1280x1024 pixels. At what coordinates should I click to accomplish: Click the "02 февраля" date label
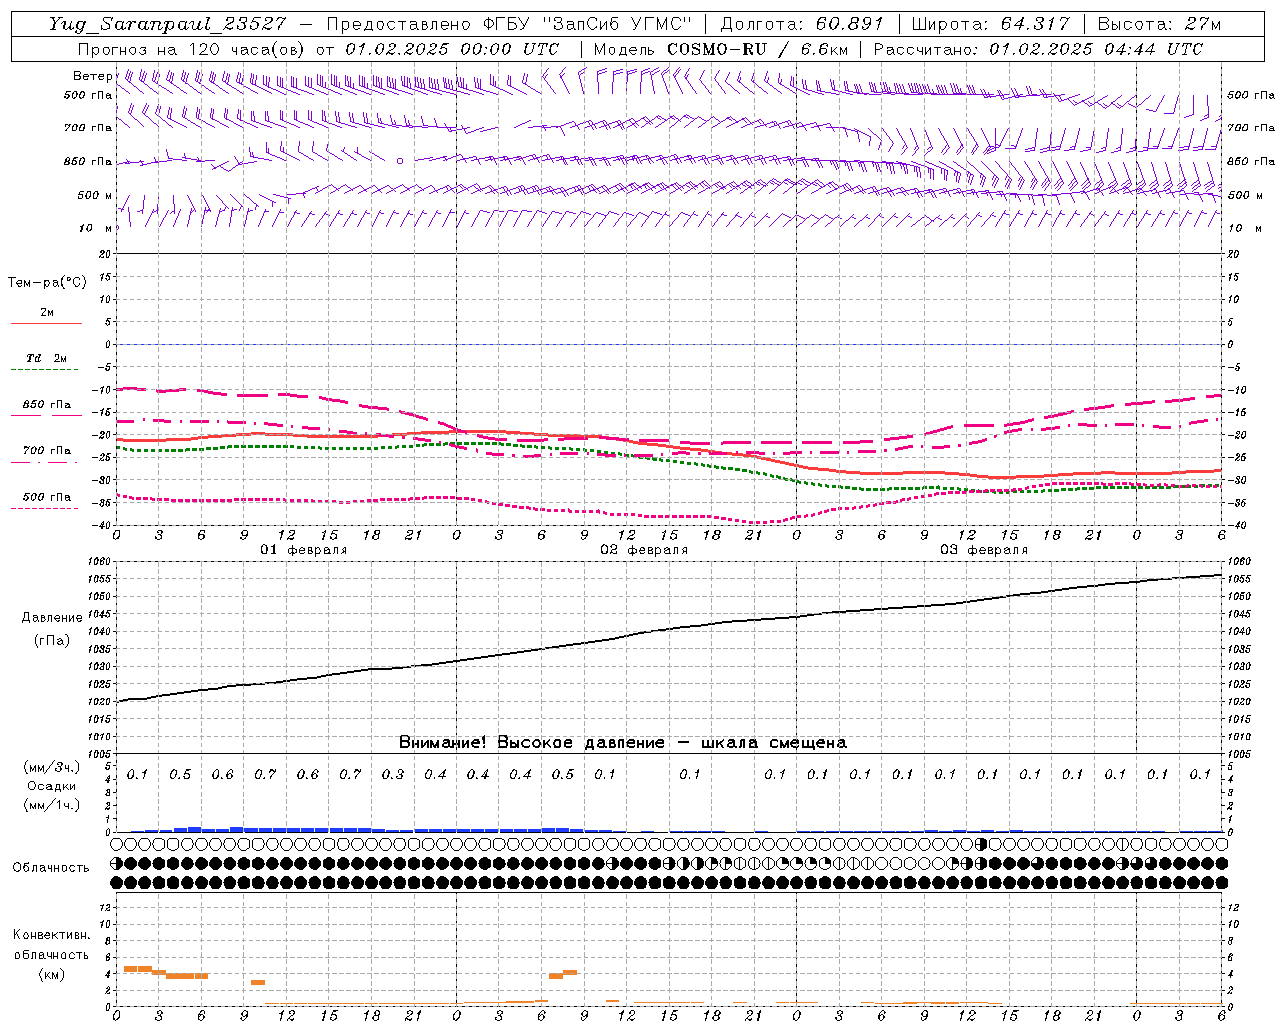pos(644,550)
